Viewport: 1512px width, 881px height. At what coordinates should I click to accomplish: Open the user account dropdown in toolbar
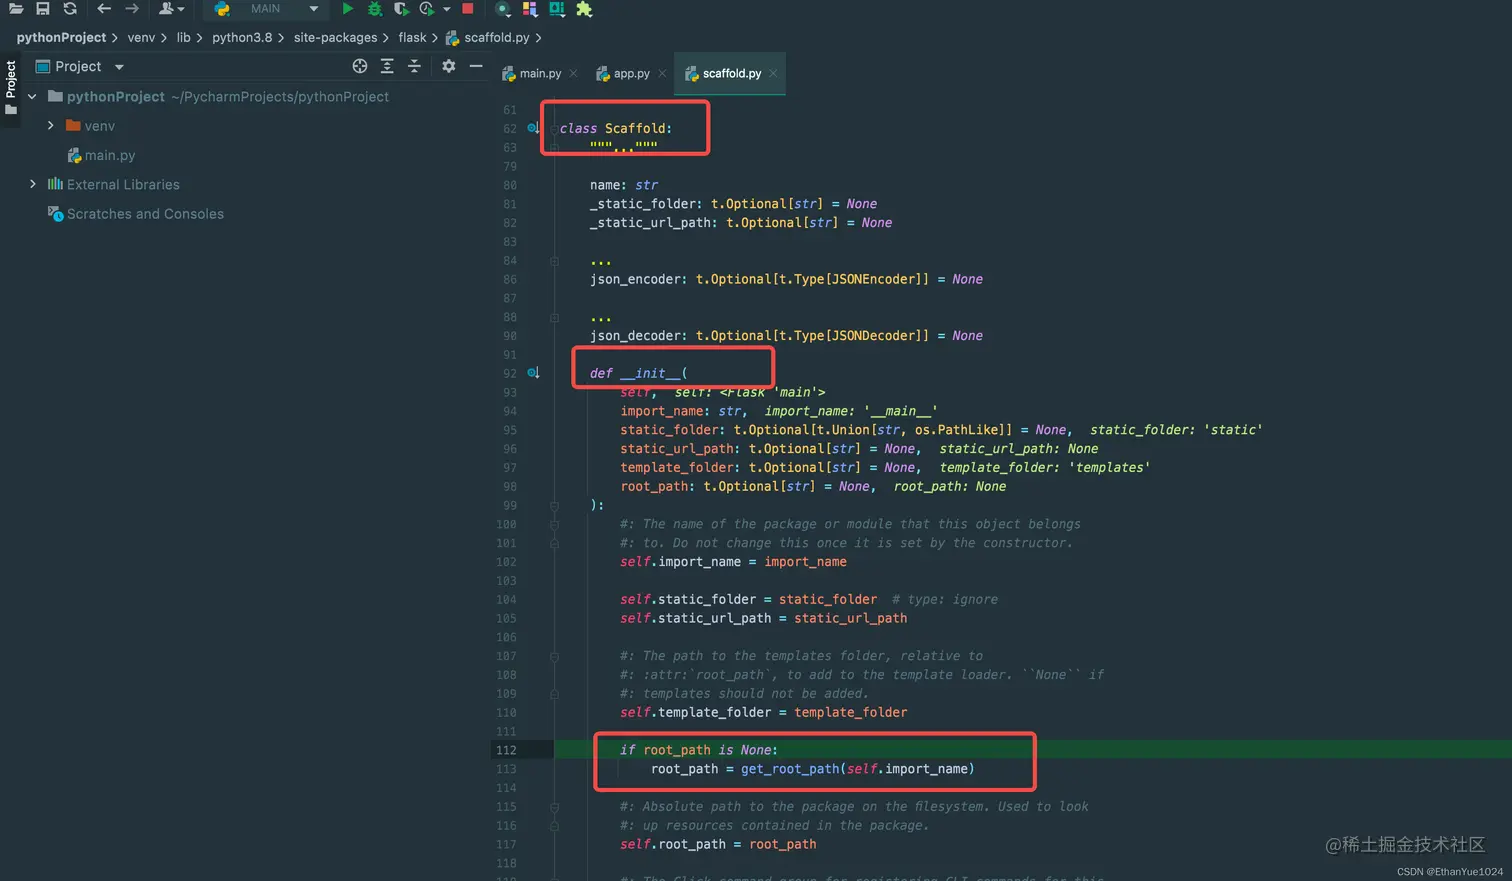pos(171,9)
